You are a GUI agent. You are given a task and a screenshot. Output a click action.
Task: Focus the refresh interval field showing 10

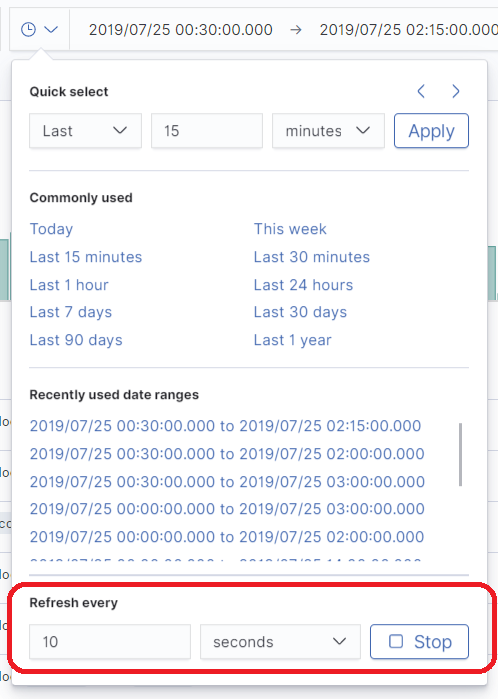point(110,642)
